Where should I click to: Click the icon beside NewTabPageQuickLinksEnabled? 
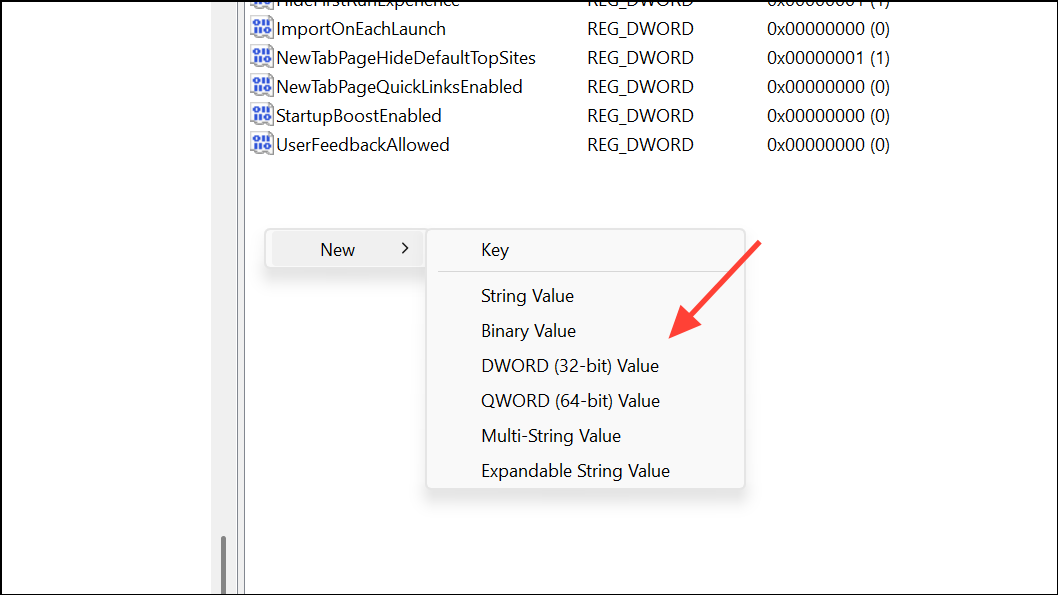click(261, 86)
